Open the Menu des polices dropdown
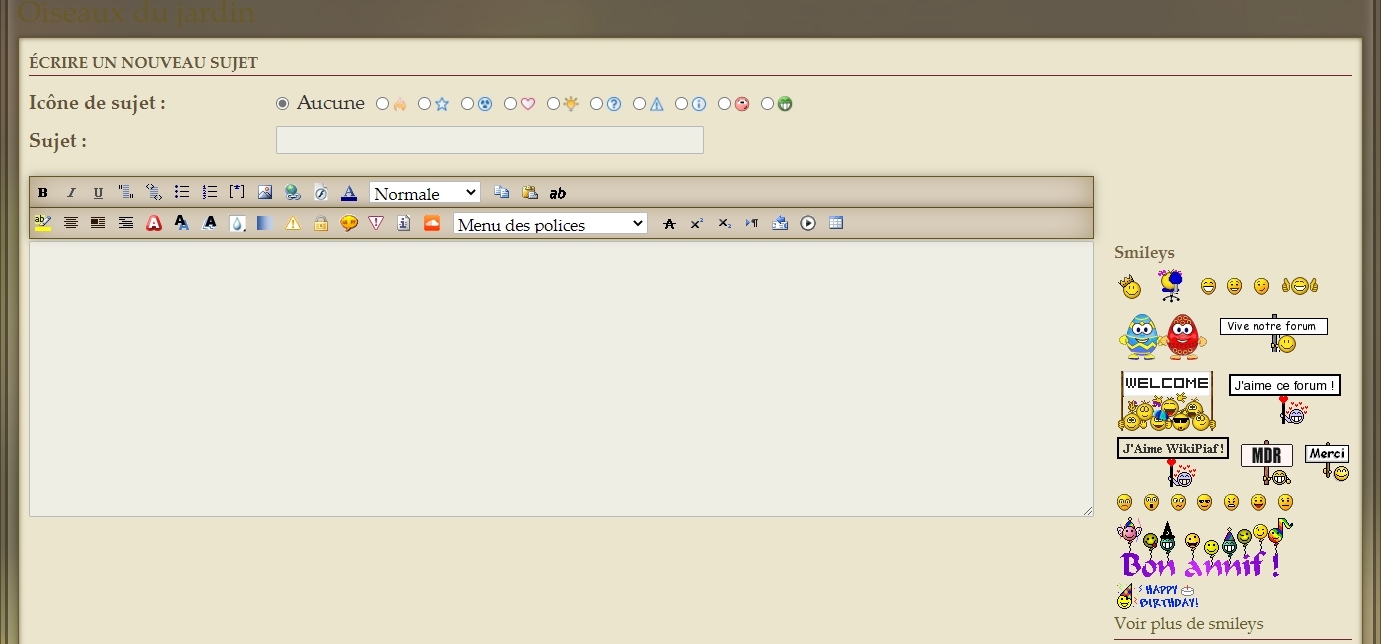1381x644 pixels. (551, 224)
